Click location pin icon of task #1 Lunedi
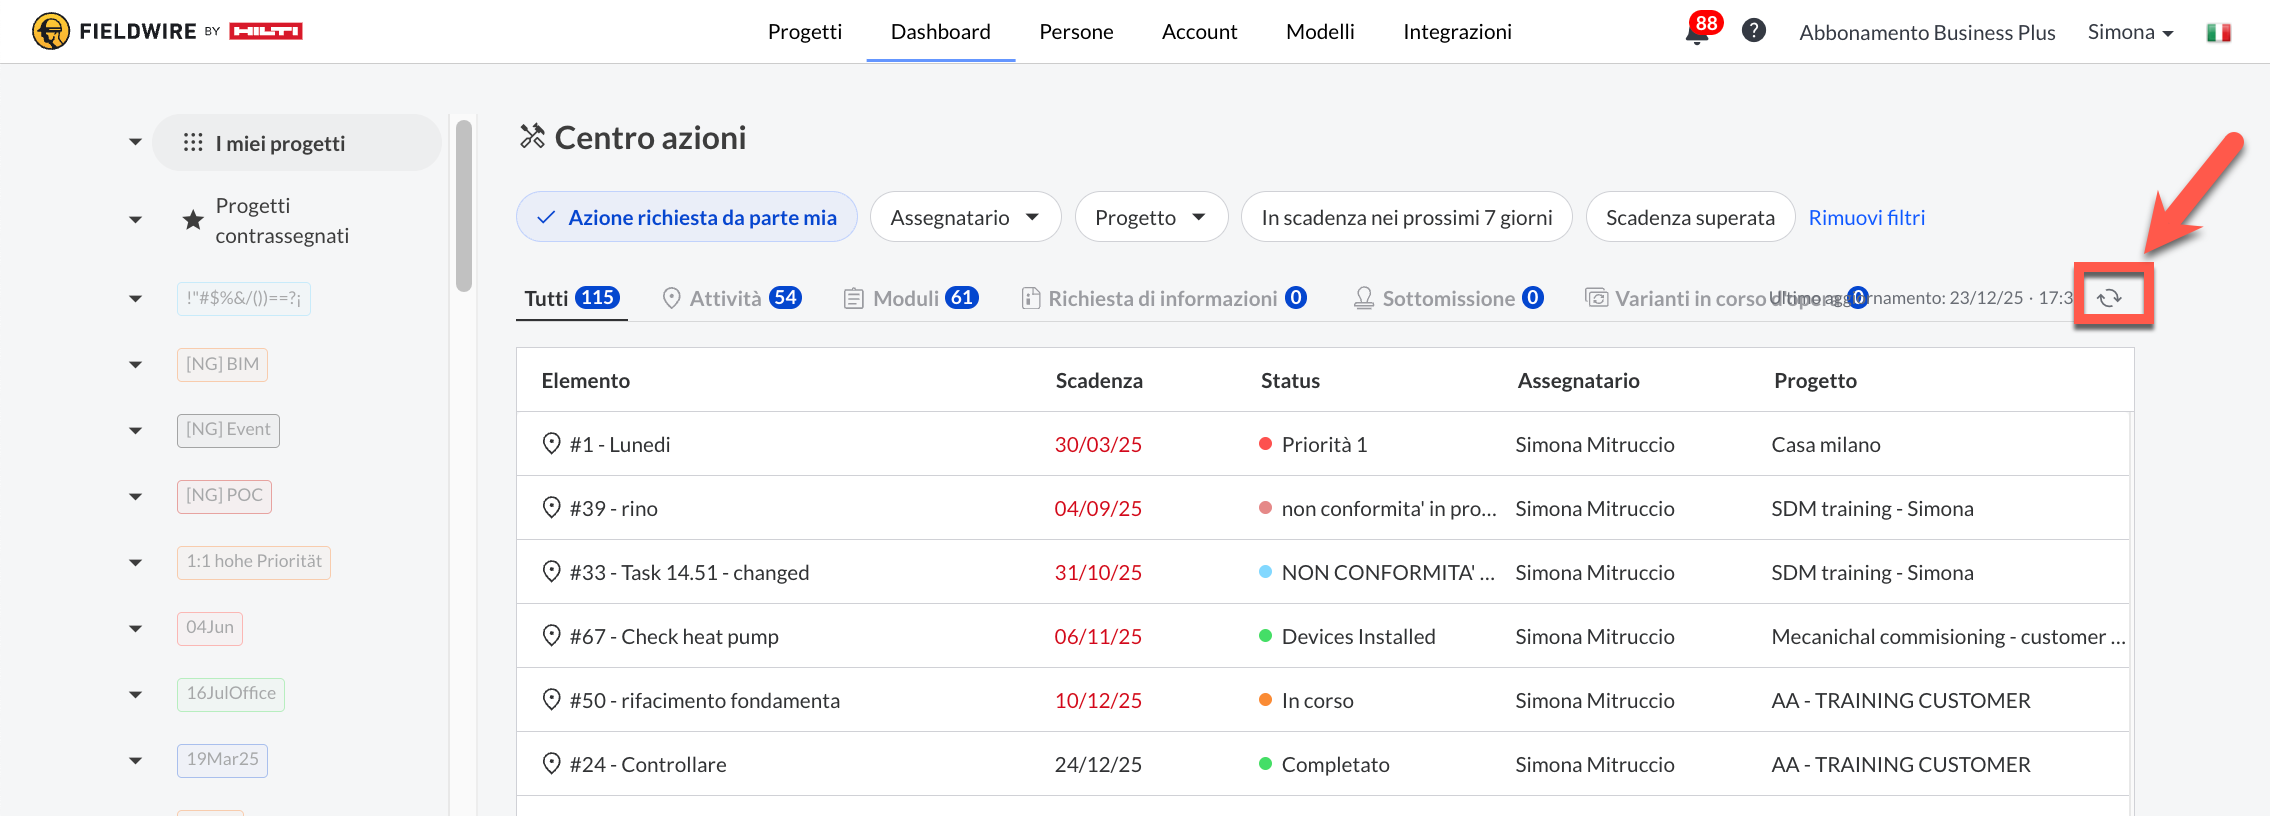This screenshot has height=816, width=2270. [x=551, y=444]
